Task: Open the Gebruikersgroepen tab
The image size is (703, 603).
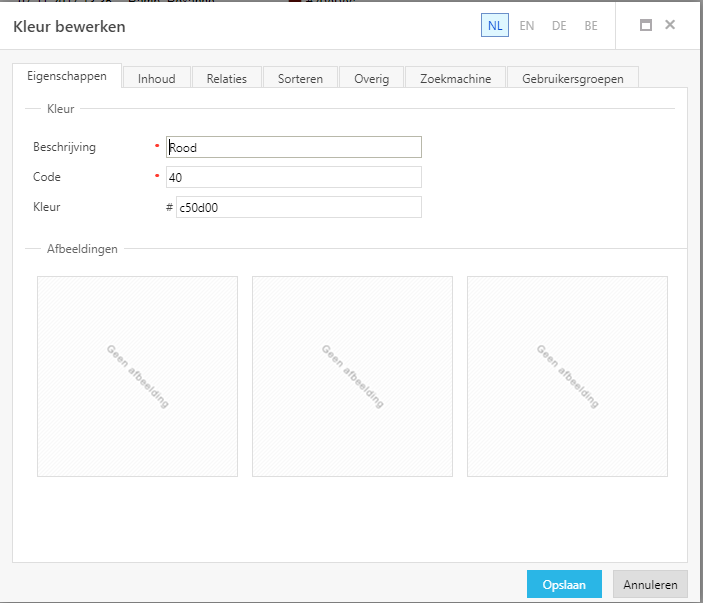Action: (x=573, y=78)
